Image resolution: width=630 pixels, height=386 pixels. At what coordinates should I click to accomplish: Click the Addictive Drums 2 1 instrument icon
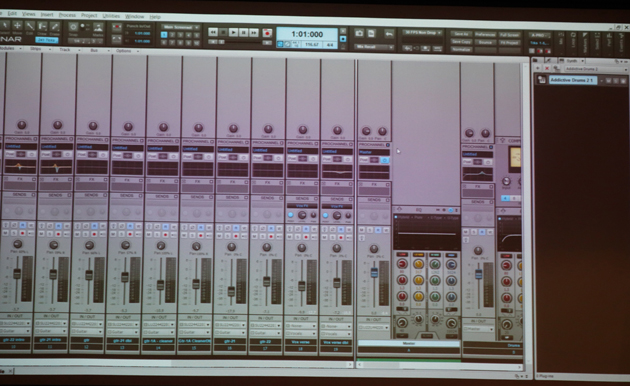pos(542,80)
